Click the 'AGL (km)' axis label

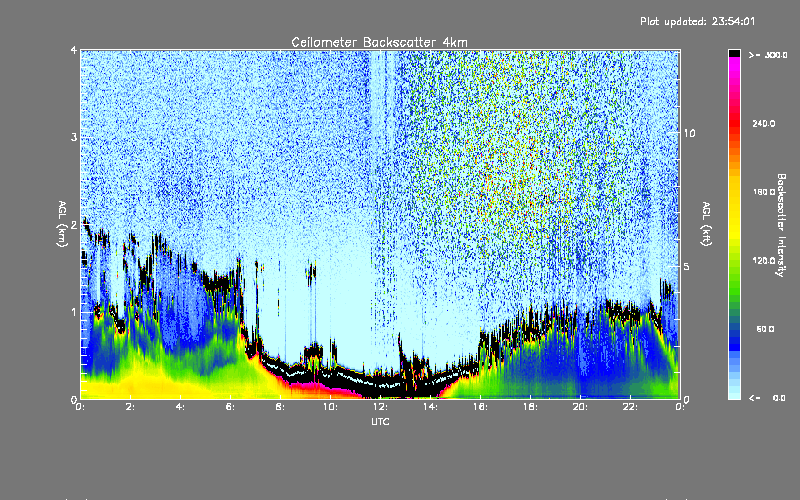pos(62,224)
